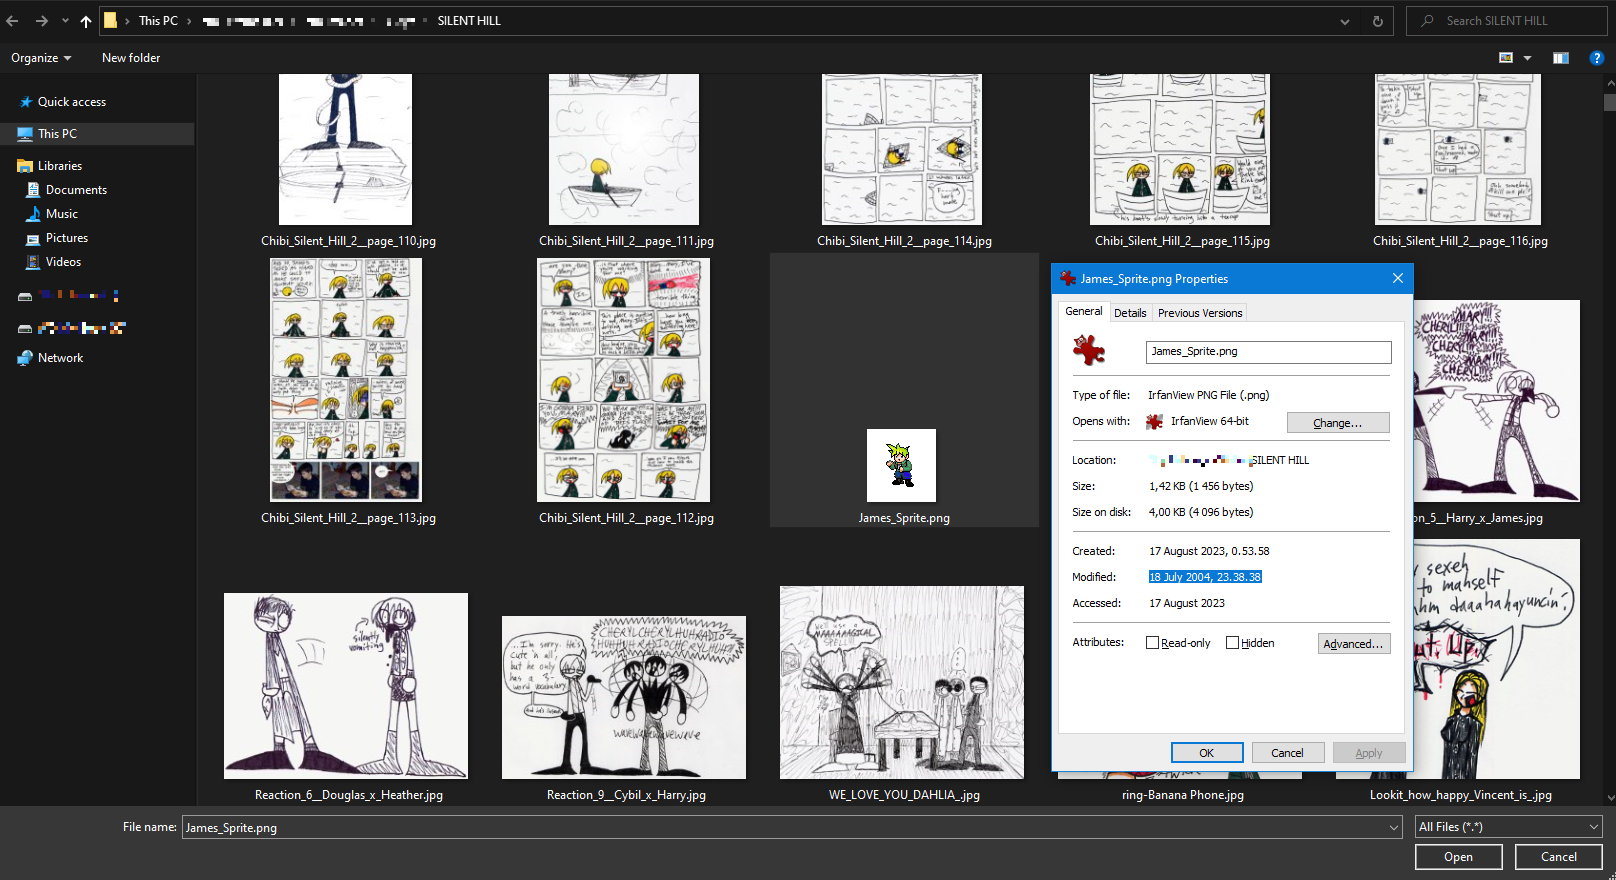1616x880 pixels.
Task: Enable the Read-only attribute checkbox
Action: click(x=1152, y=643)
